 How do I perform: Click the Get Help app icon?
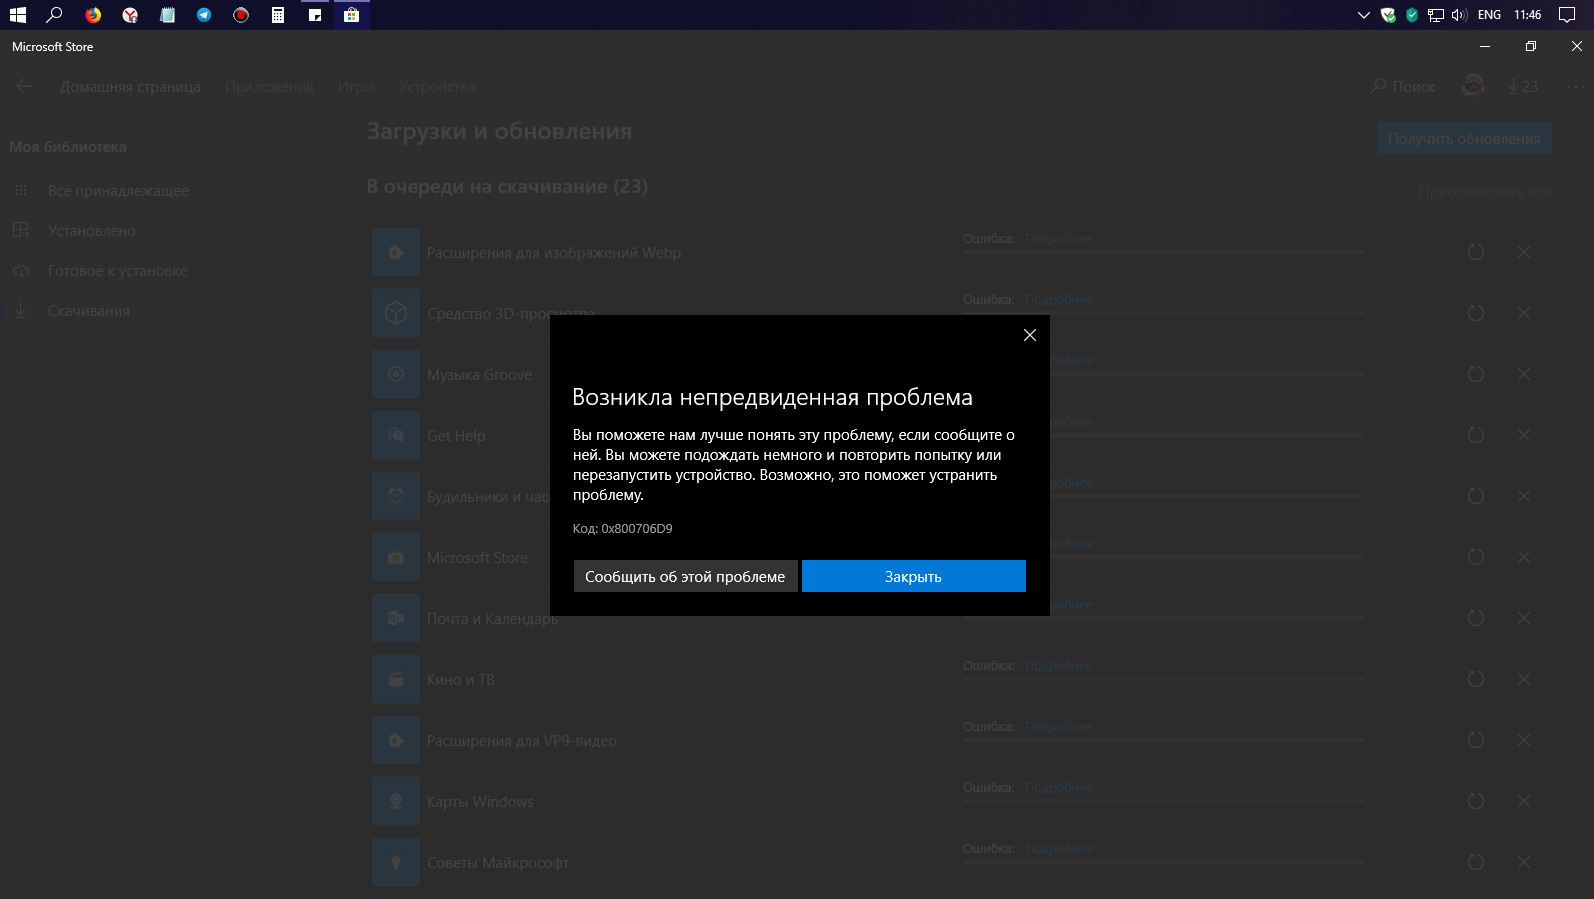(x=396, y=435)
